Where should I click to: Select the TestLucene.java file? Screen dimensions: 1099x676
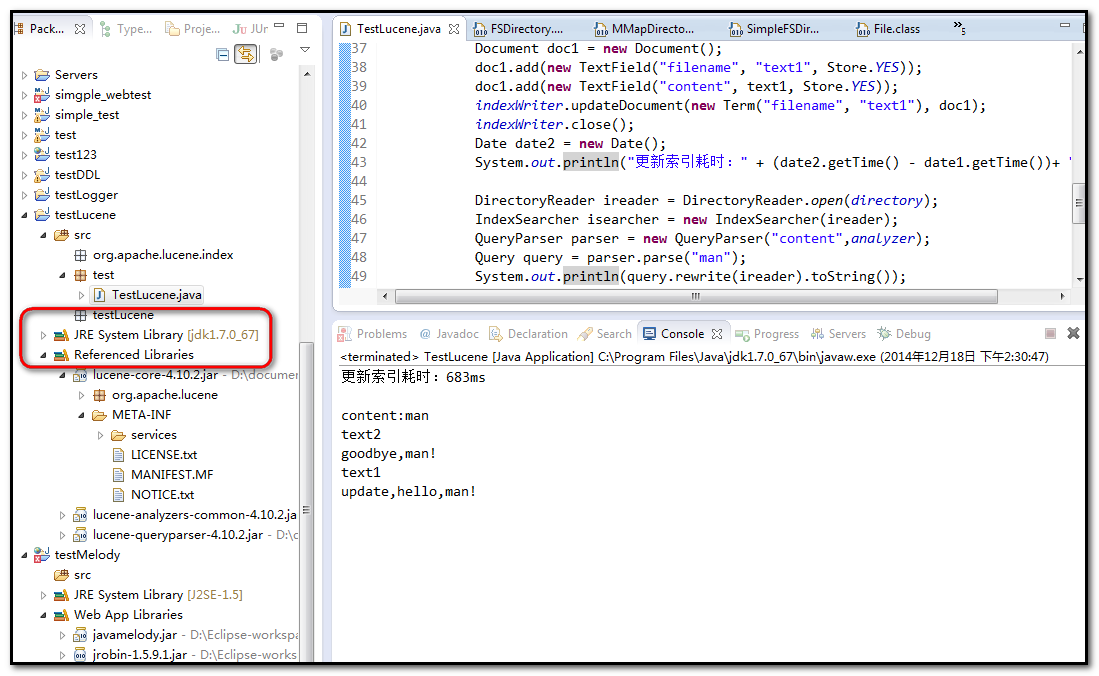pyautogui.click(x=148, y=295)
